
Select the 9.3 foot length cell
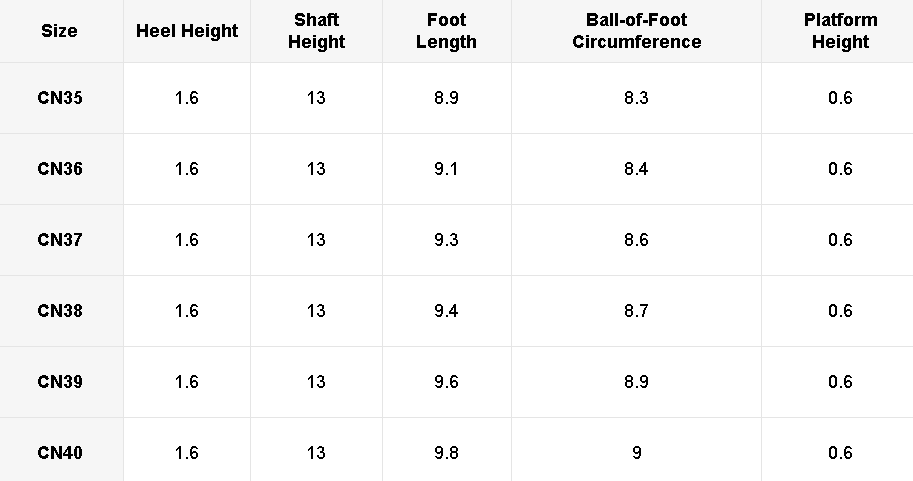tap(446, 240)
